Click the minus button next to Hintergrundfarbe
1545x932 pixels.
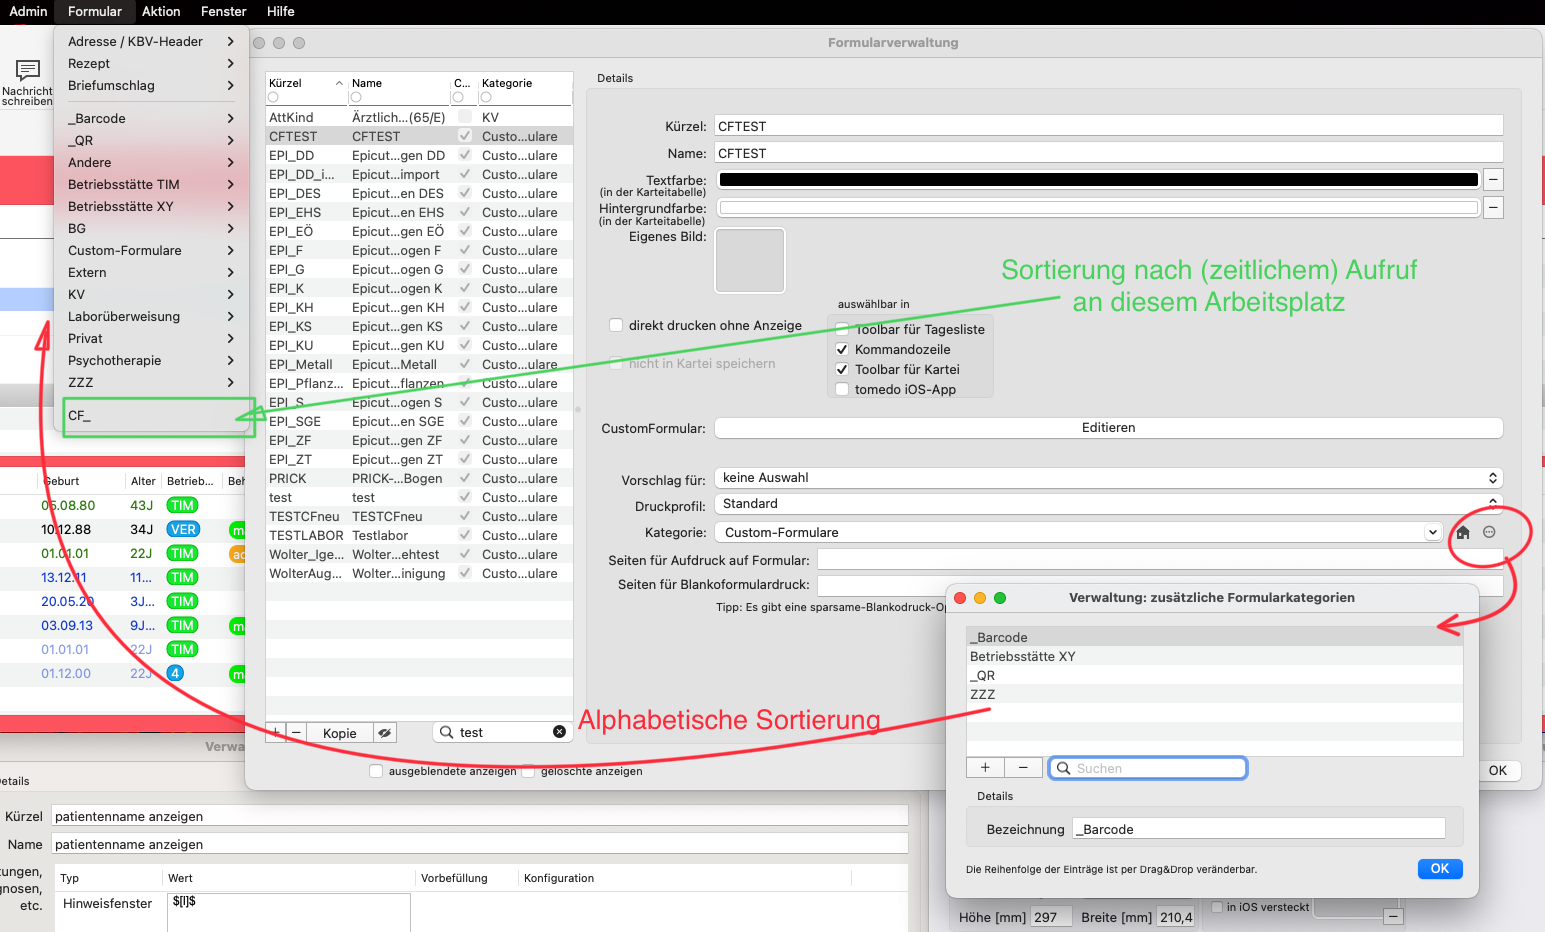pyautogui.click(x=1493, y=208)
